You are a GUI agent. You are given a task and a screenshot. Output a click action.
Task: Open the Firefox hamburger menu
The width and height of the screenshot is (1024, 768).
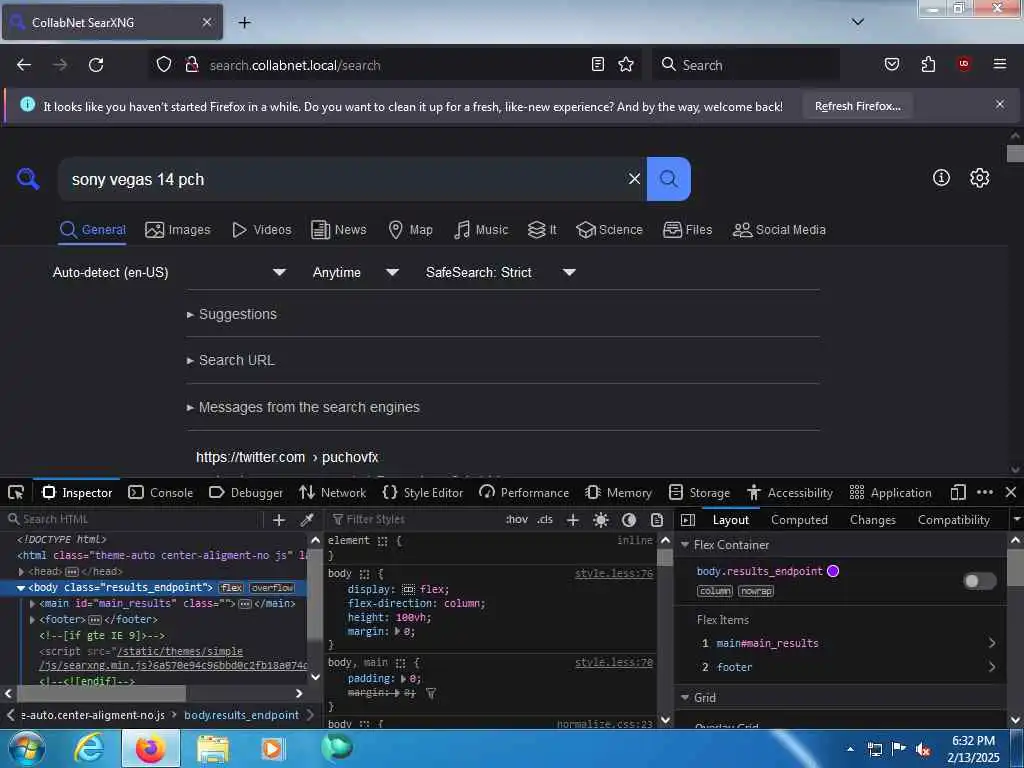(x=1000, y=65)
